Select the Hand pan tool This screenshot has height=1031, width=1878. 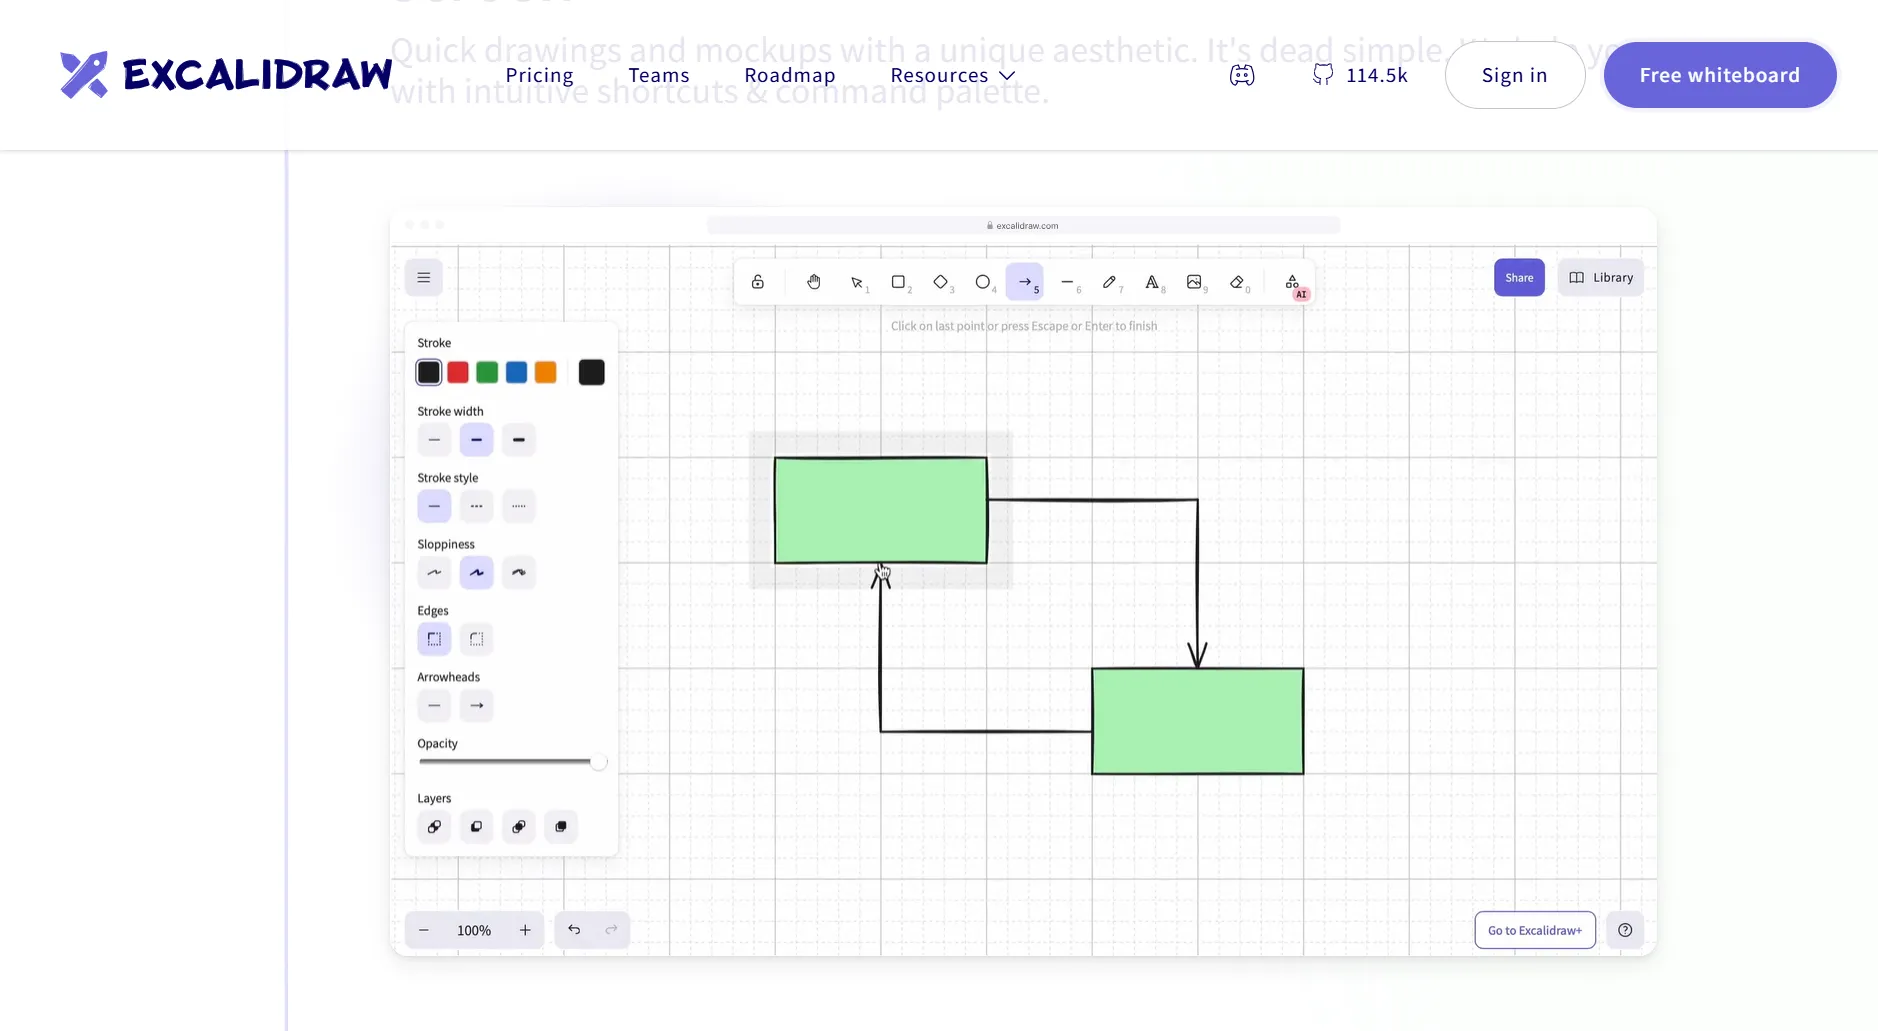[x=813, y=282]
